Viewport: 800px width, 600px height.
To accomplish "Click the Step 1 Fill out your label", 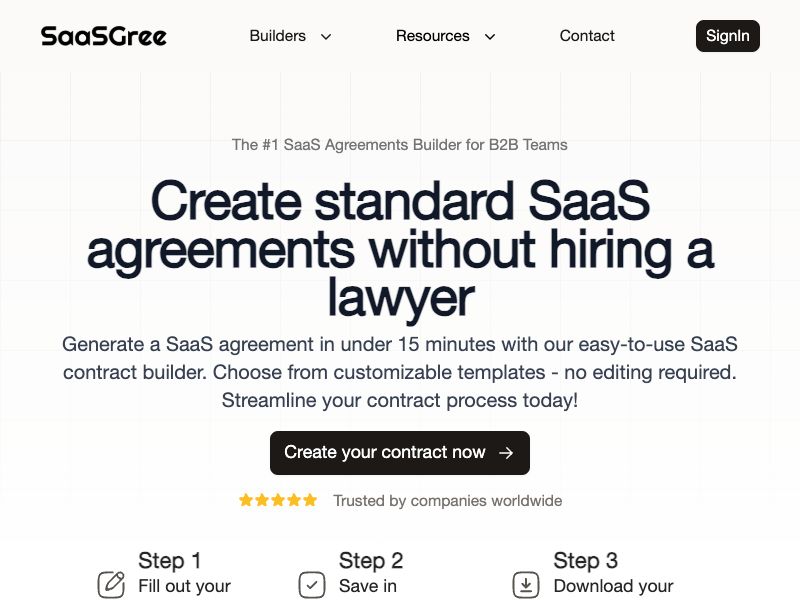I will click(x=185, y=586).
